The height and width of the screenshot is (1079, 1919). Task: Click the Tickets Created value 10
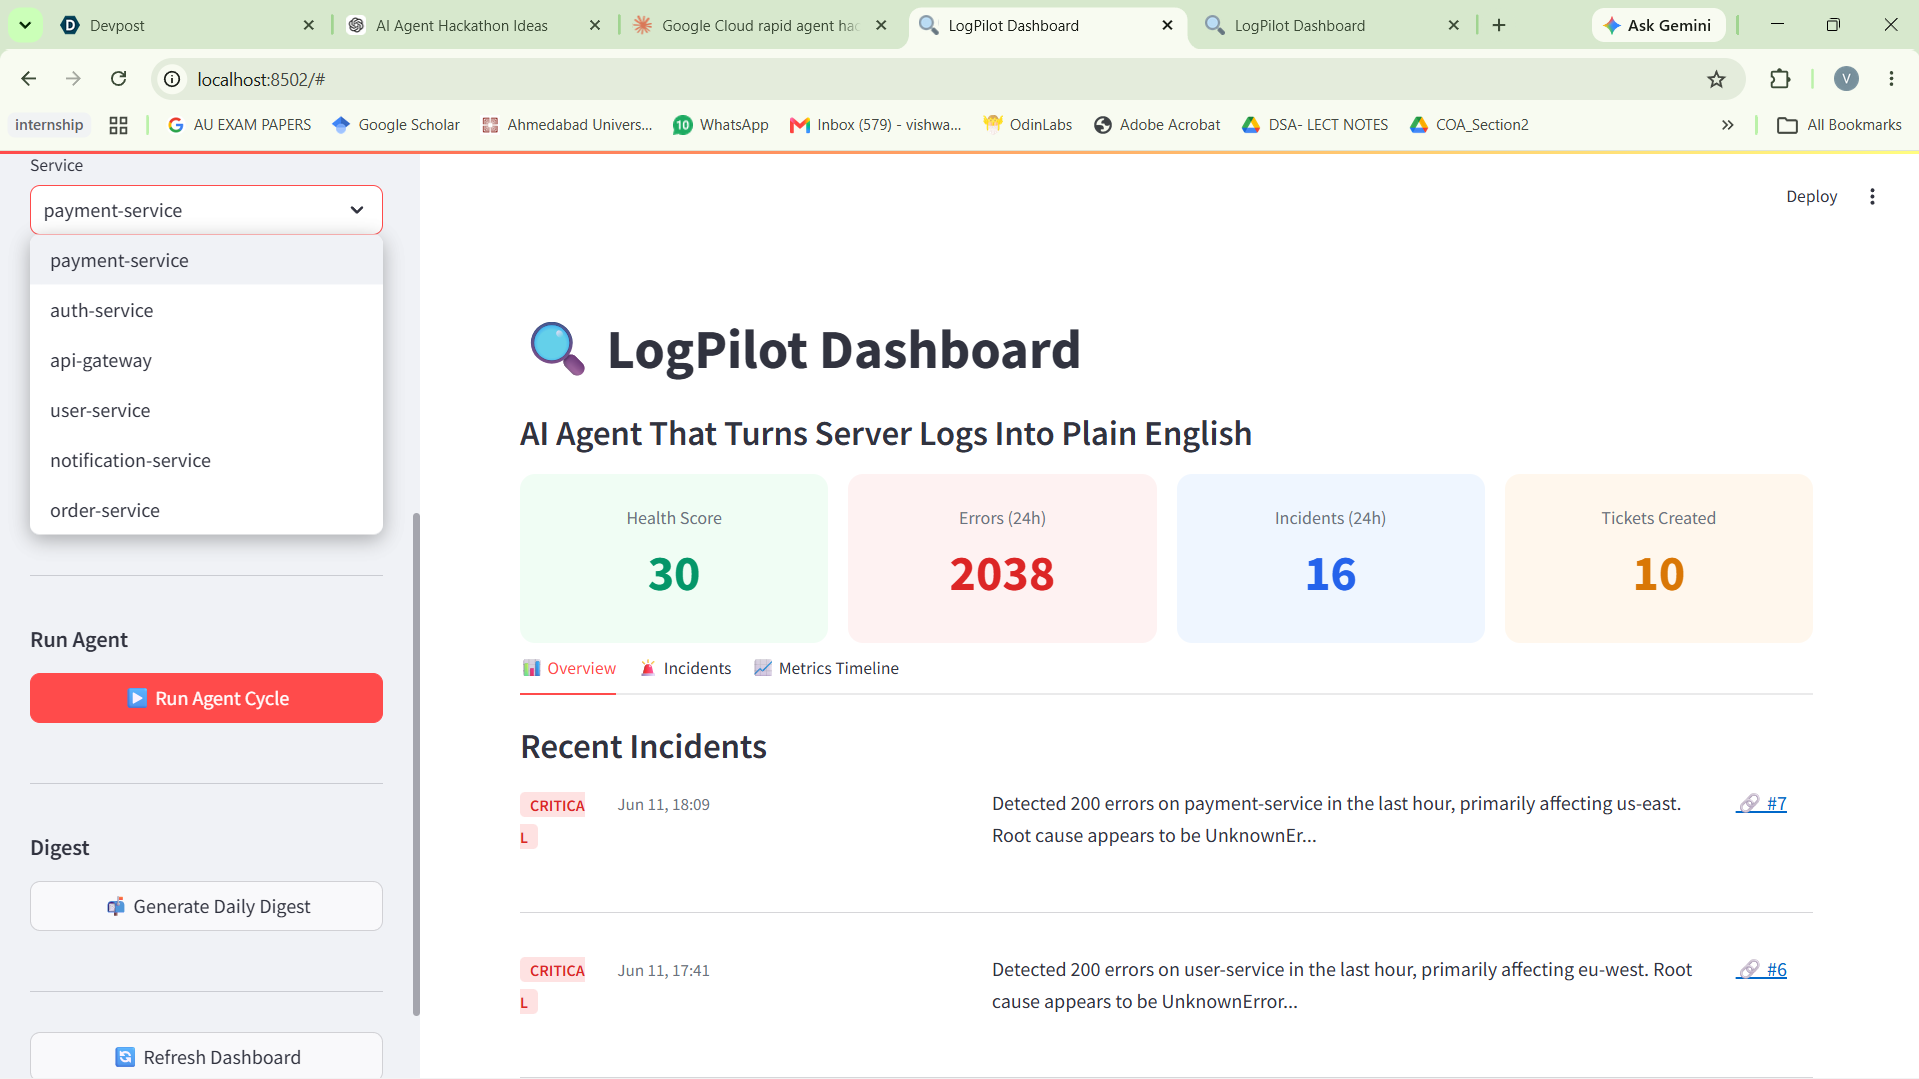coord(1658,574)
